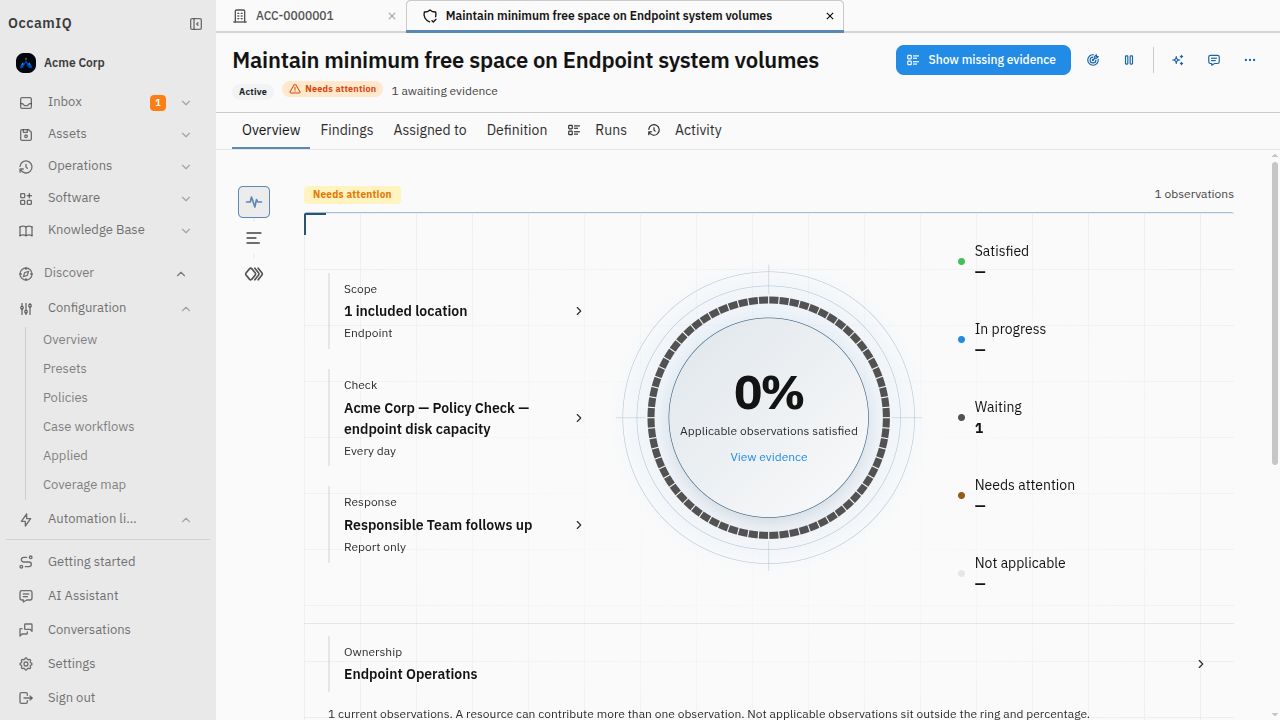The image size is (1280, 720).
Task: Switch to the list lines view icon
Action: click(254, 238)
